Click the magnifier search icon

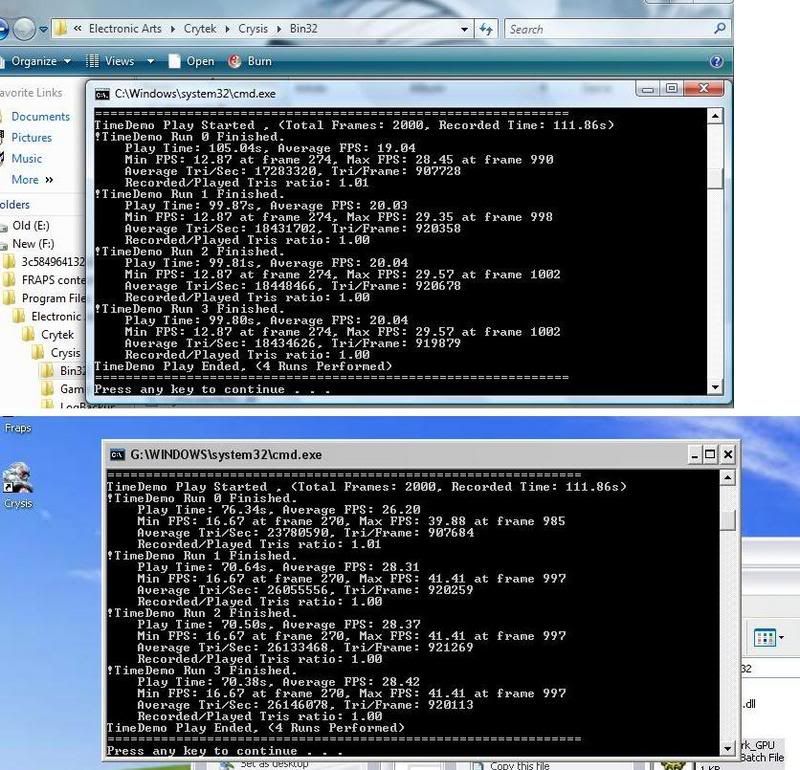(x=720, y=29)
